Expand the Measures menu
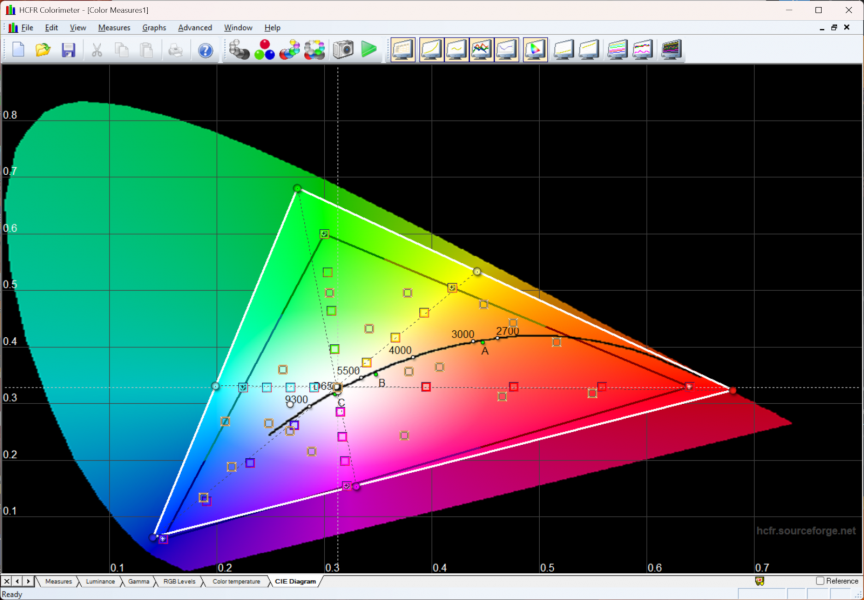The height and width of the screenshot is (600, 864). (x=114, y=27)
